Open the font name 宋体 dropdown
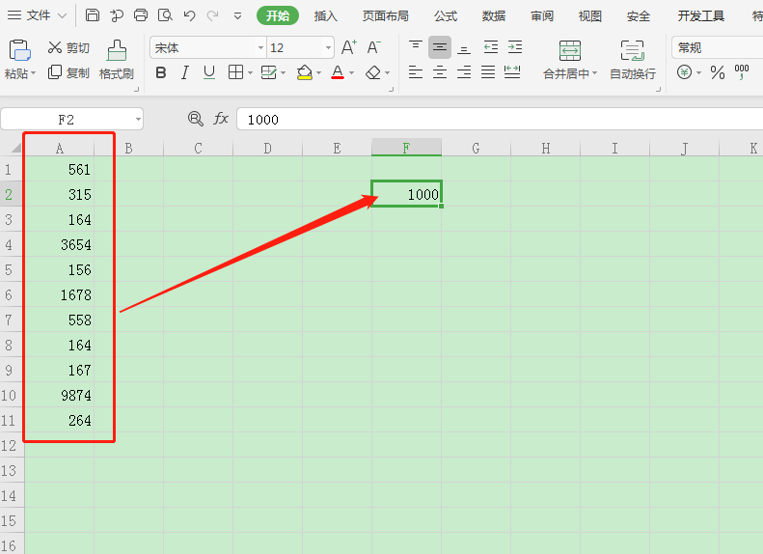763x554 pixels. tap(261, 48)
